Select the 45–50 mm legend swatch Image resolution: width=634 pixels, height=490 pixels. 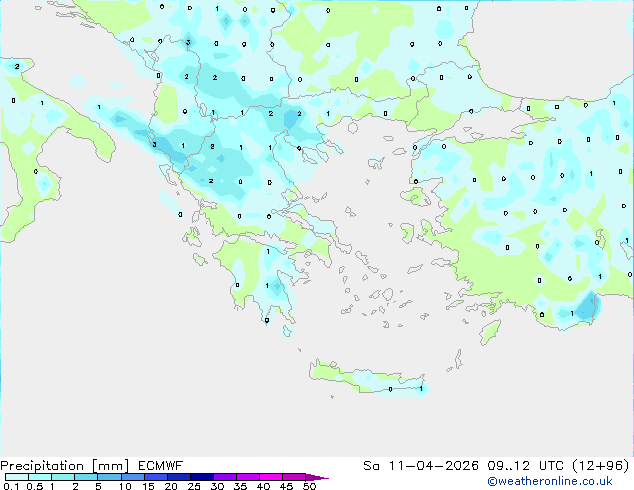(294, 477)
